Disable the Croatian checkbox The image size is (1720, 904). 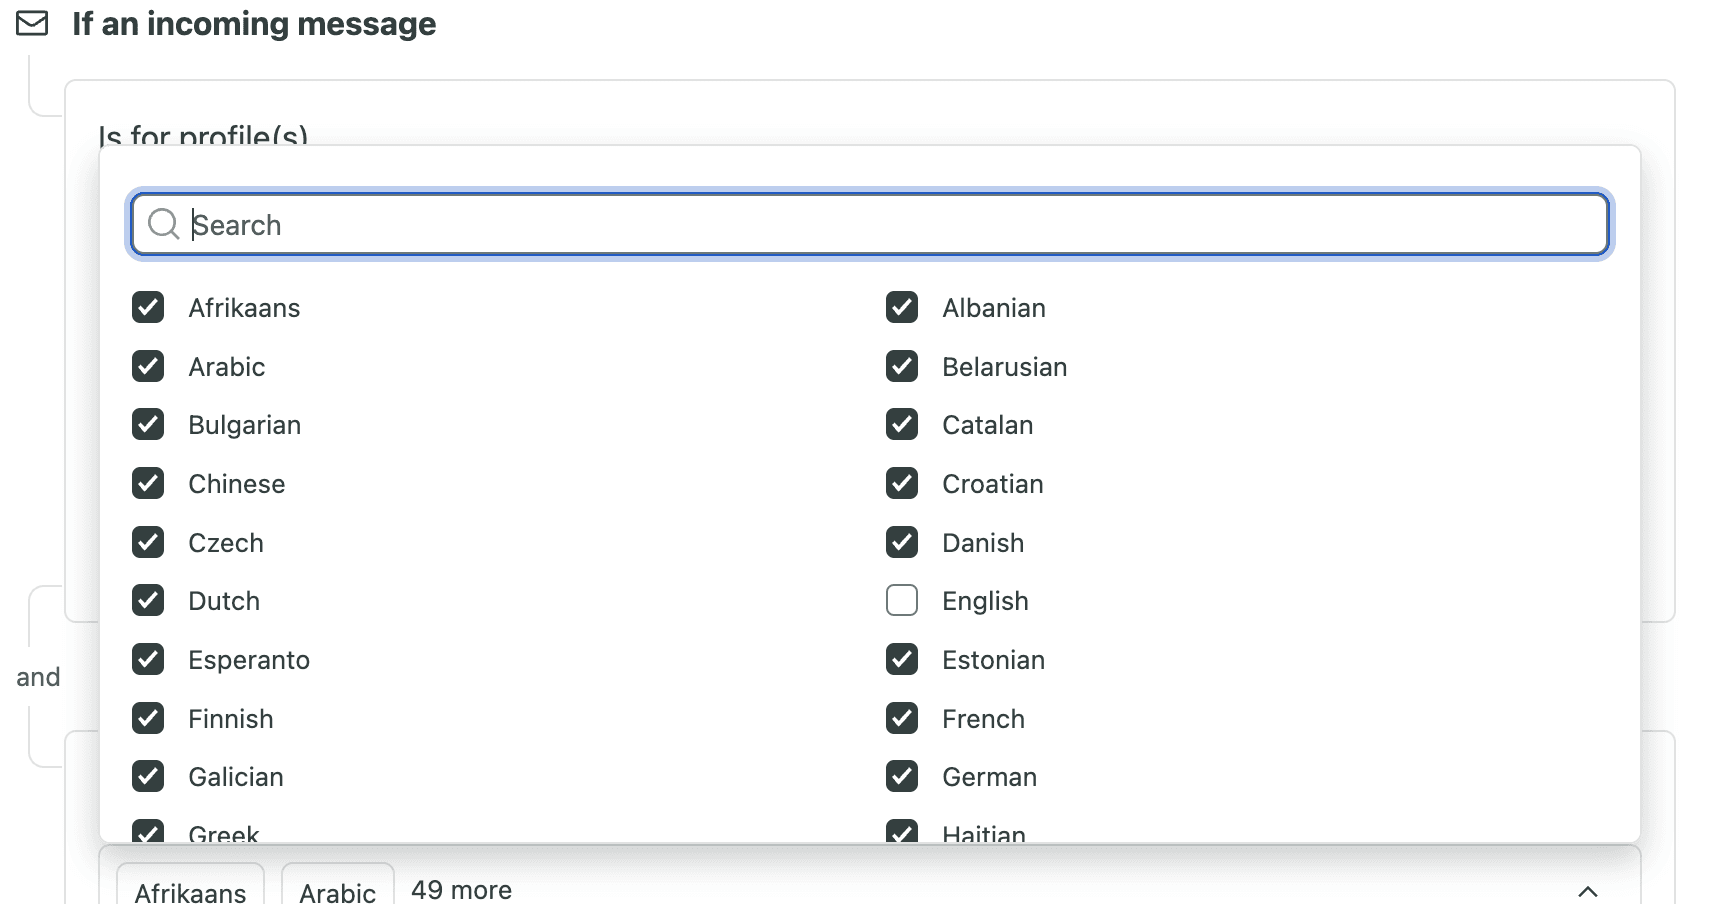tap(902, 483)
